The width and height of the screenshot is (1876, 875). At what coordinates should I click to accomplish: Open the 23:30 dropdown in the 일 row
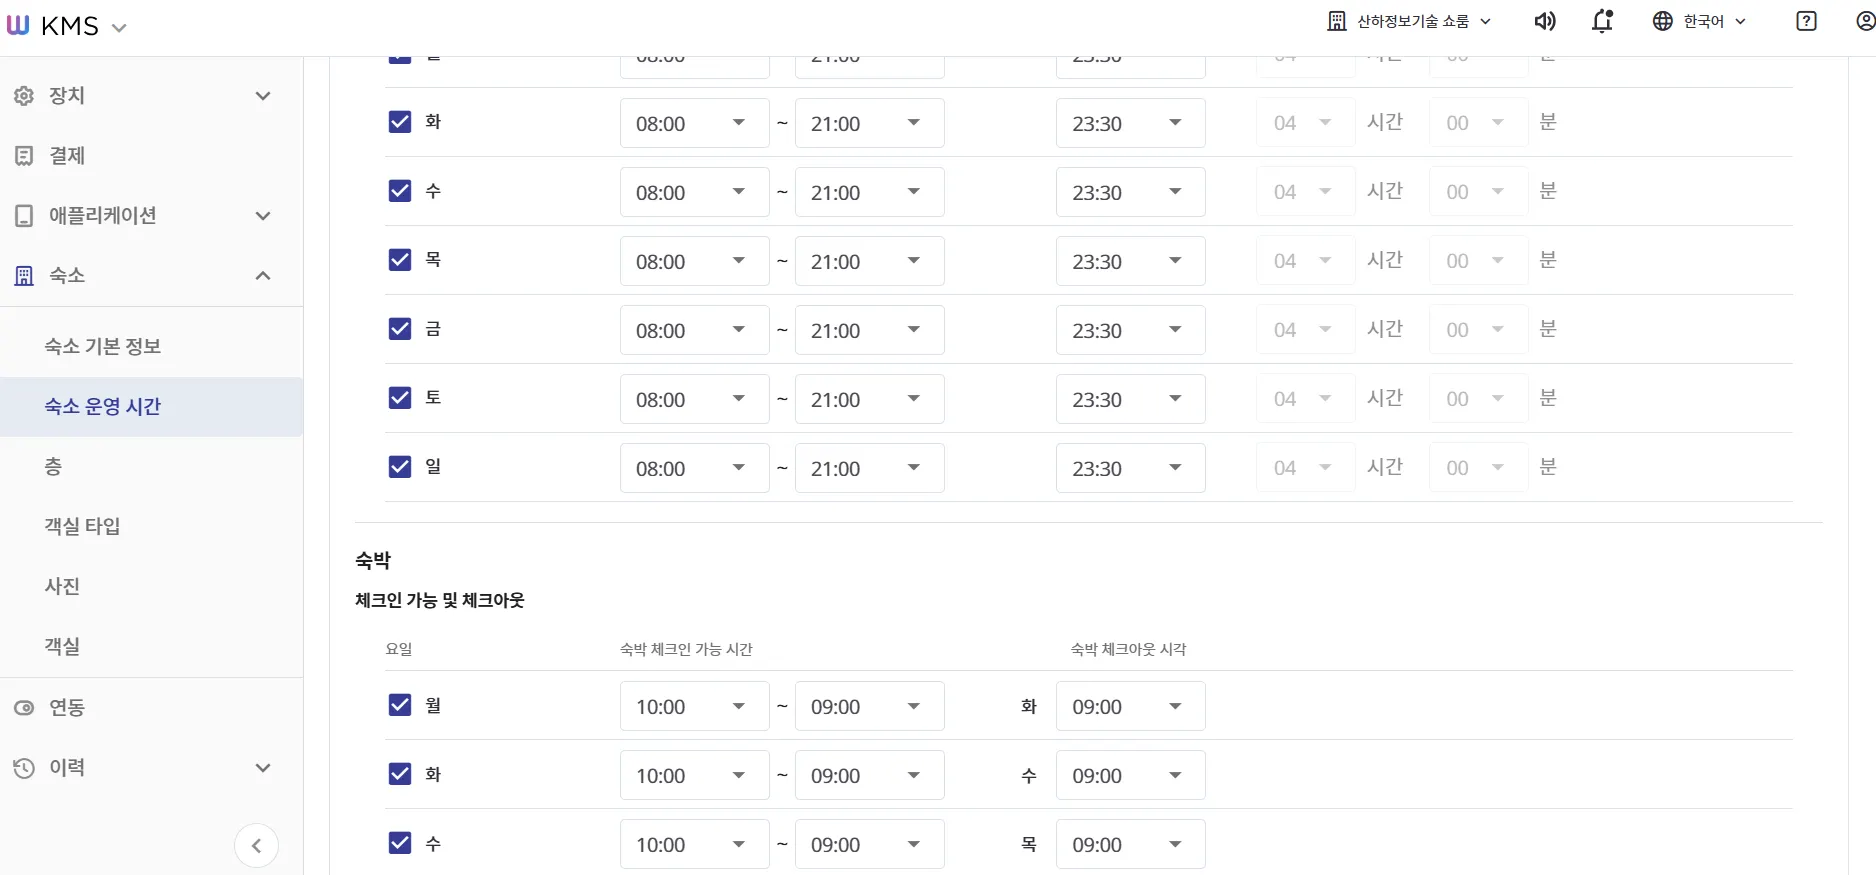coord(1130,468)
